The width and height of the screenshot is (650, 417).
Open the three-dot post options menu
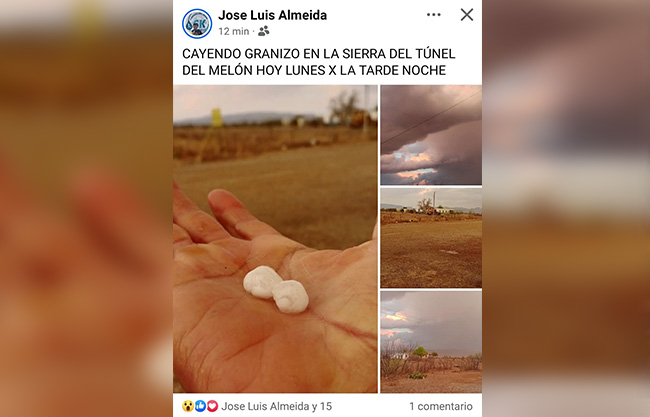click(434, 15)
